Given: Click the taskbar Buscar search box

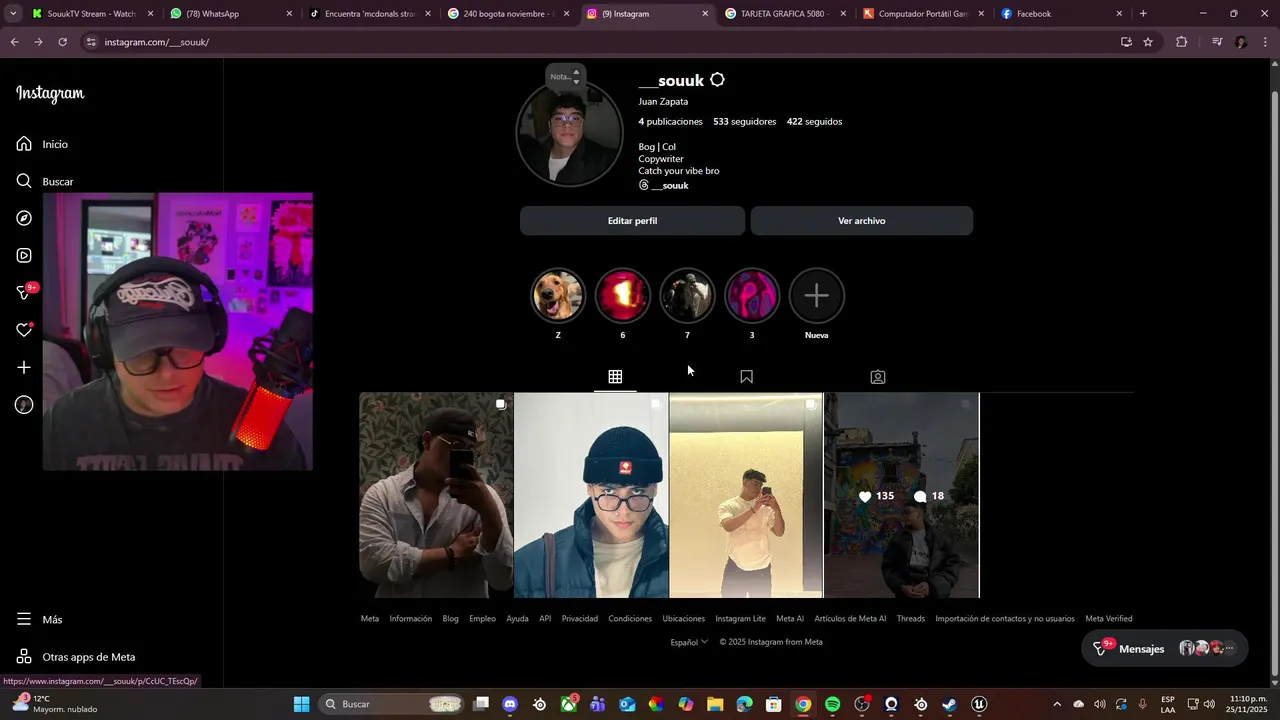Looking at the screenshot, I should coord(392,704).
